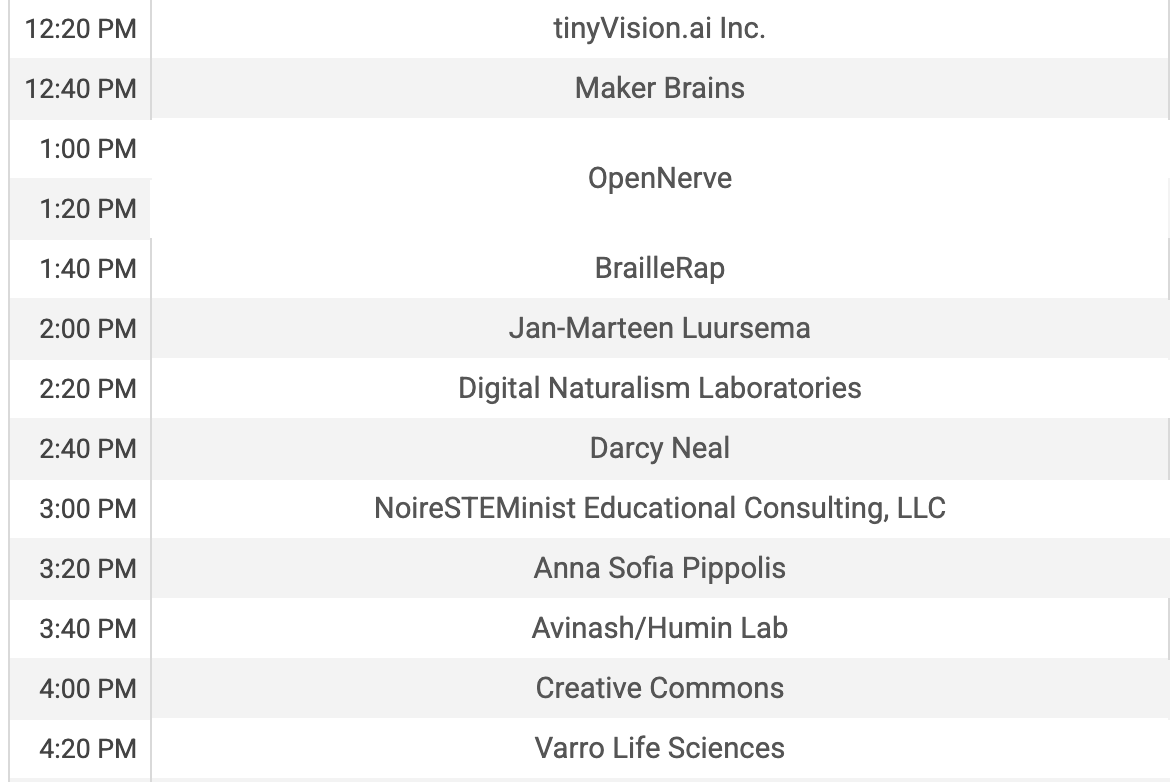1170x782 pixels.
Task: Select Digital Naturalism Laboratories row text
Action: tap(660, 388)
